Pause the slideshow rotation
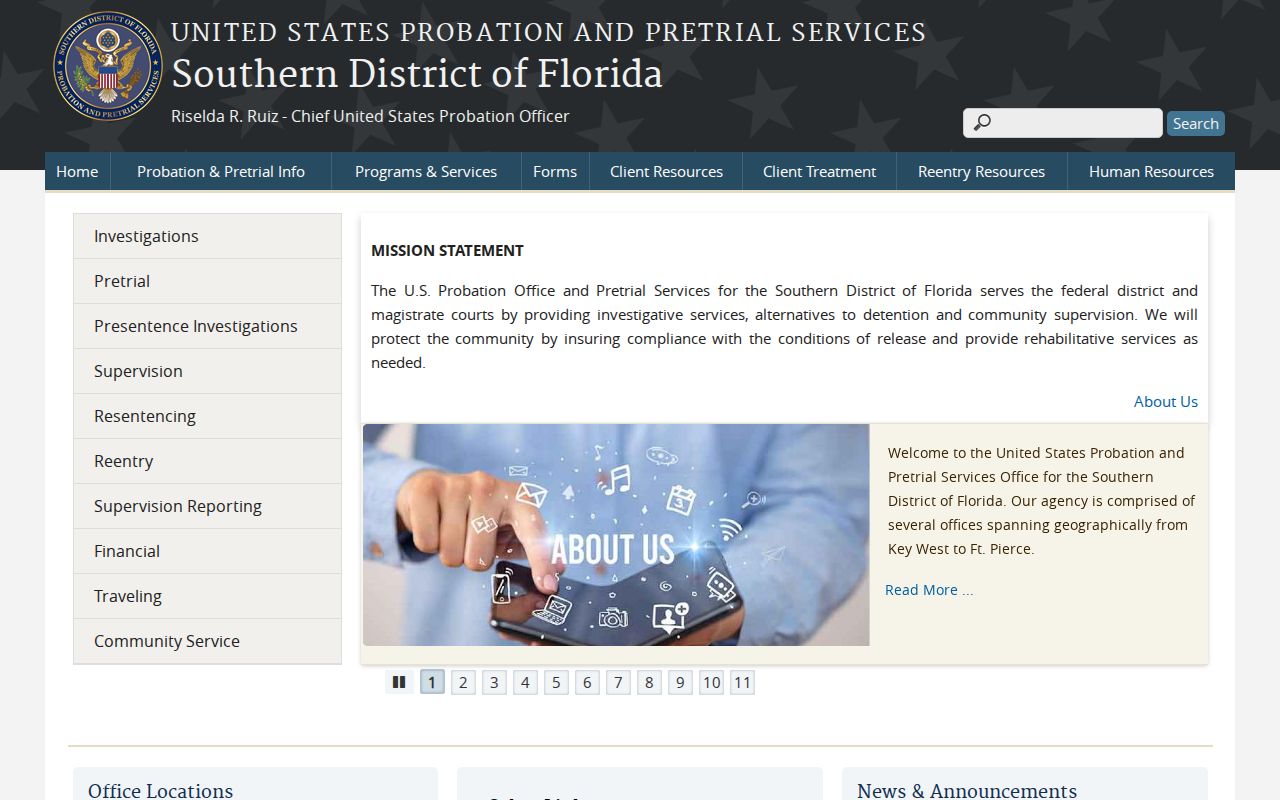Viewport: 1280px width, 800px height. (x=399, y=682)
